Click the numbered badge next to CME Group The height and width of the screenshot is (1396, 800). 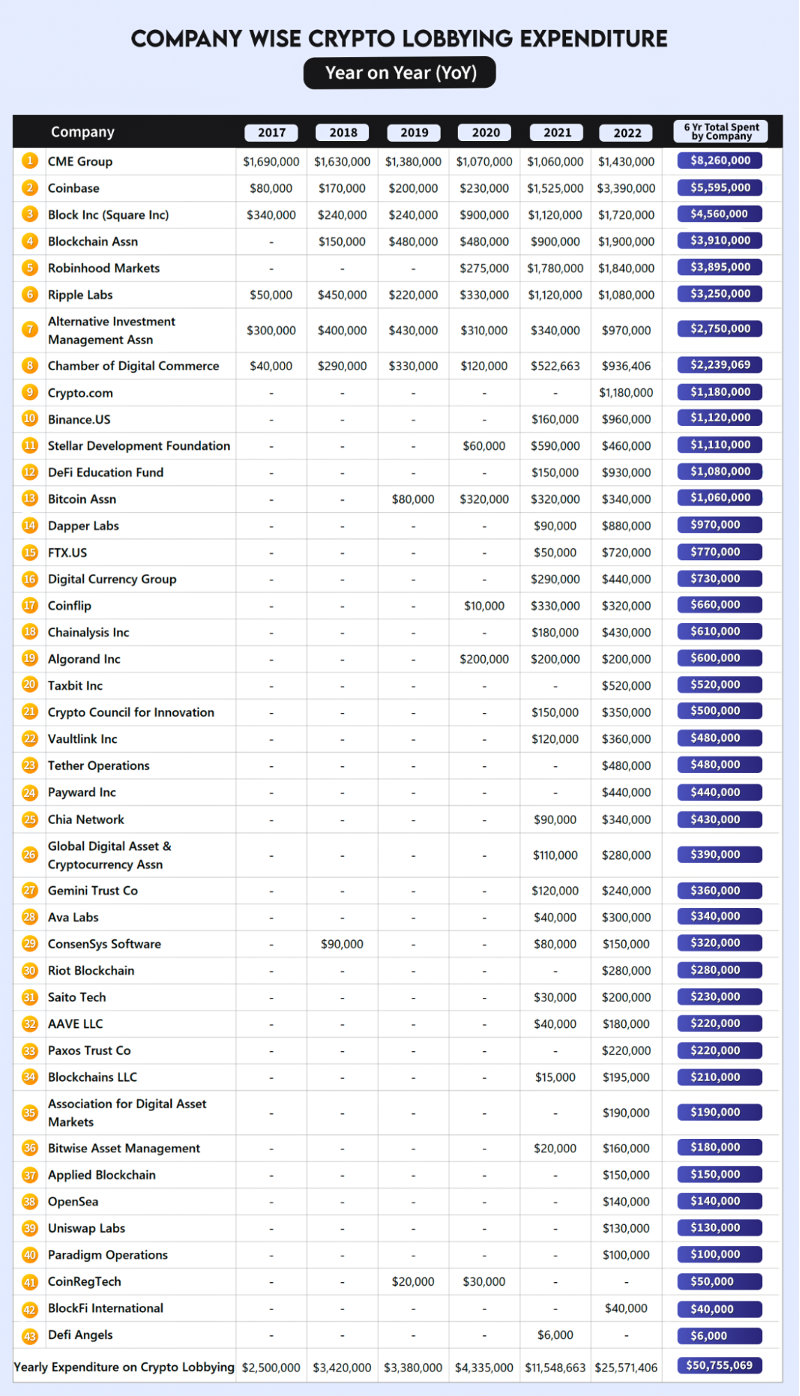point(30,161)
